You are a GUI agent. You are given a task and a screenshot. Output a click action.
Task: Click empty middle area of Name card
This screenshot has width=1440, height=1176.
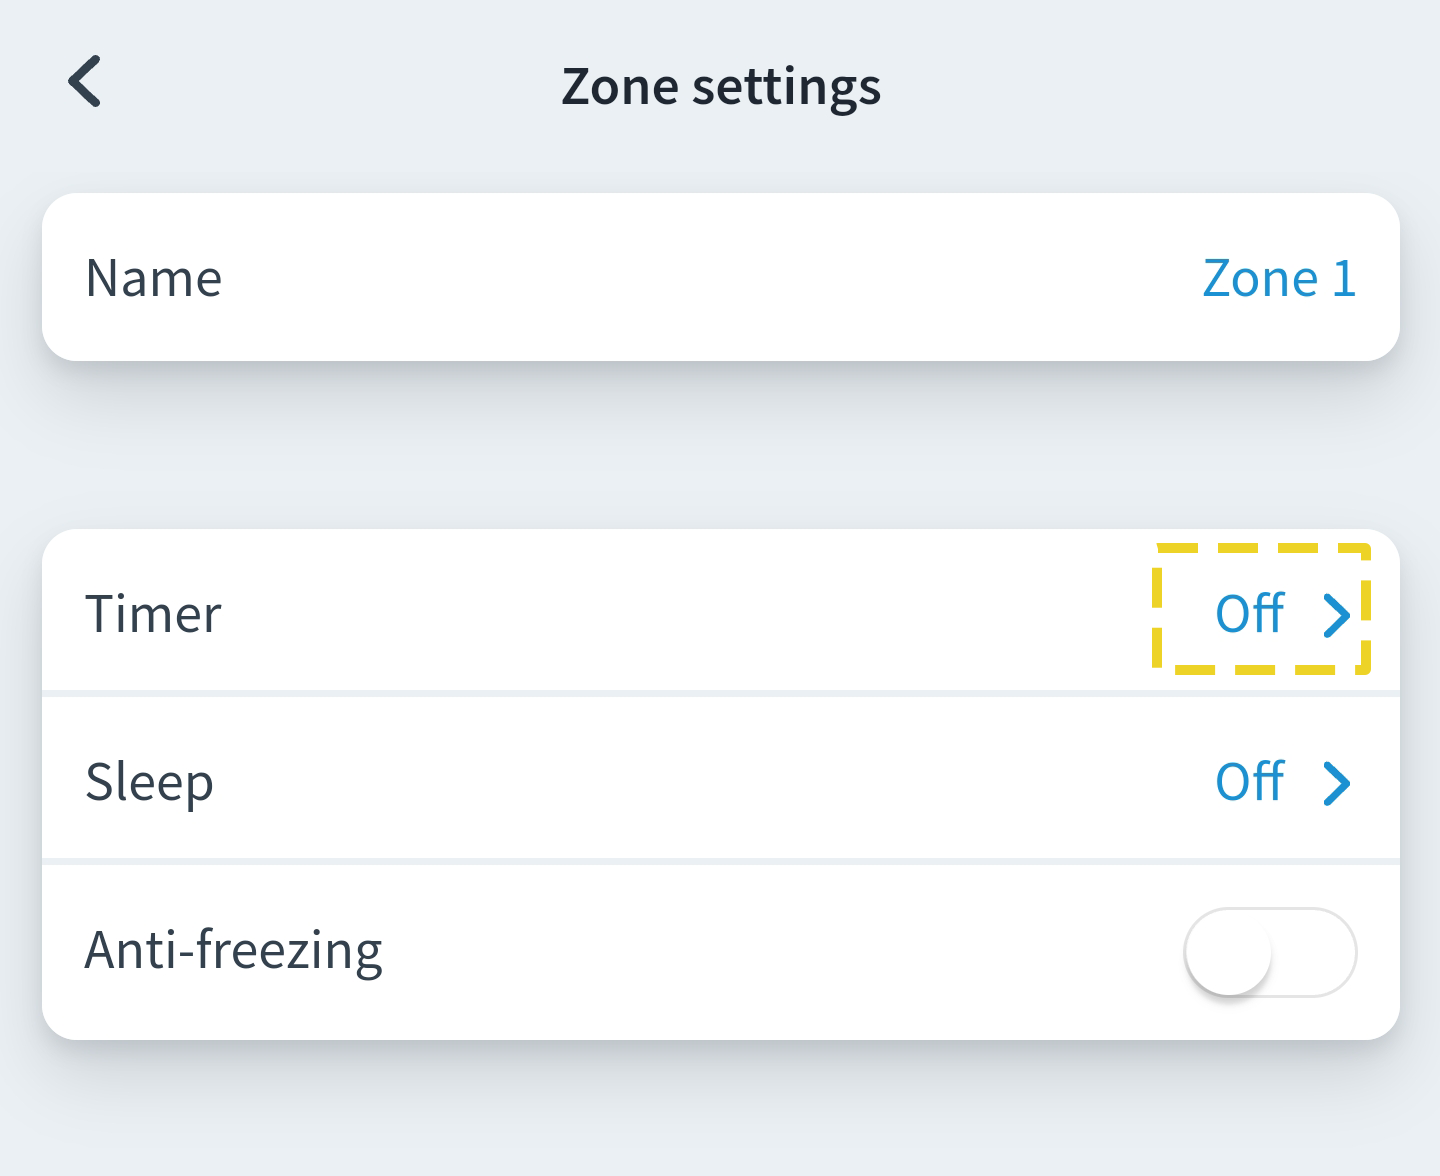pyautogui.click(x=700, y=278)
